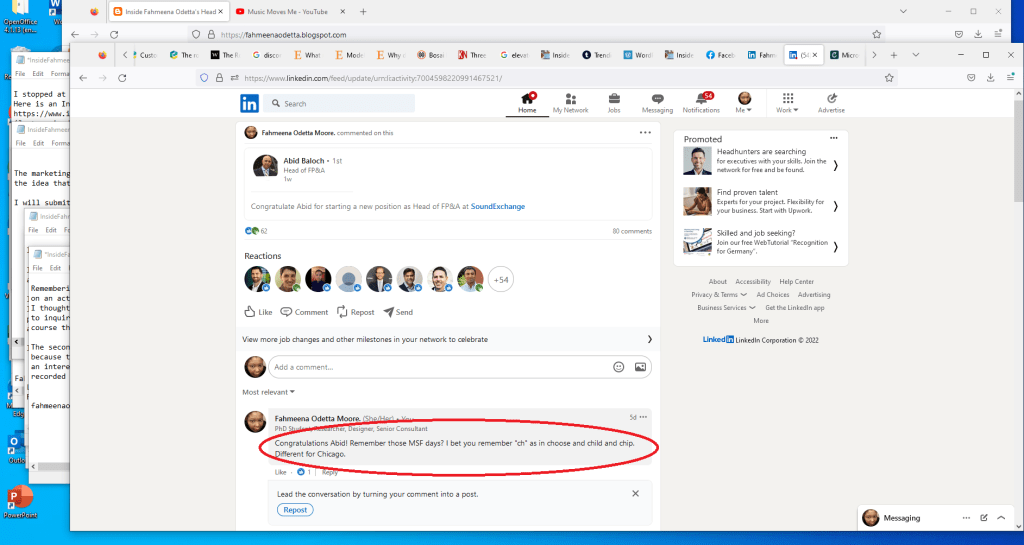
Task: Open 80 comments count
Action: coord(632,231)
